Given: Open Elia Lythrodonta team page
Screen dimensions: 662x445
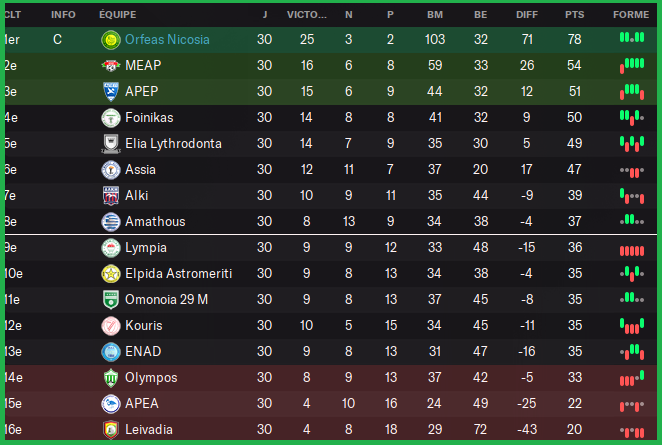Looking at the screenshot, I should click(x=175, y=143).
